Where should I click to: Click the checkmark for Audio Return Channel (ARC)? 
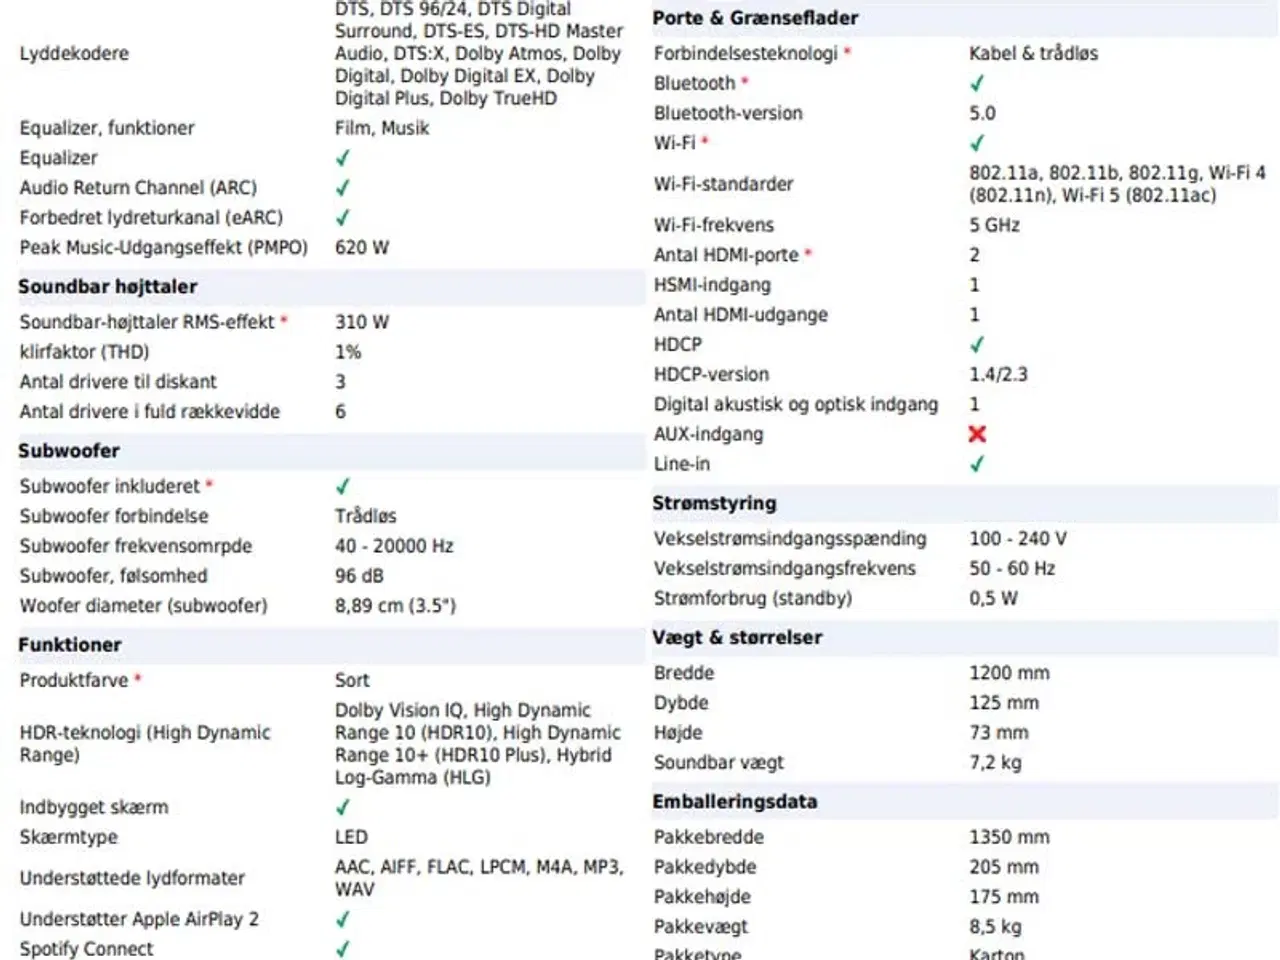(343, 188)
